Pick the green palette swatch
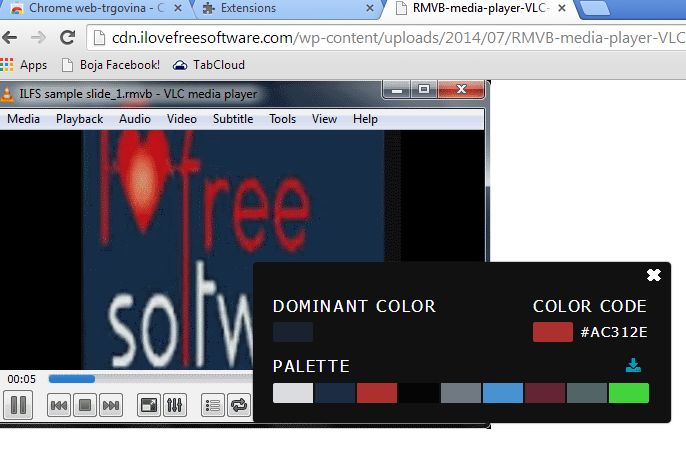 tap(629, 393)
